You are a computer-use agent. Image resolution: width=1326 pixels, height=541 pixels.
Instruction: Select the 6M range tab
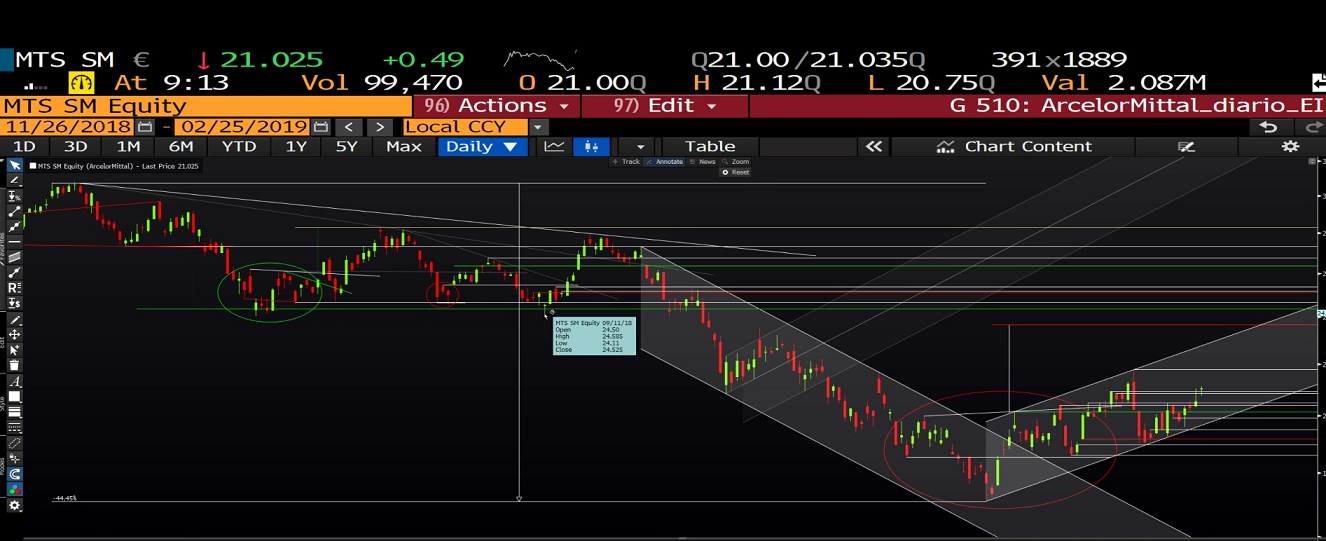pos(180,146)
